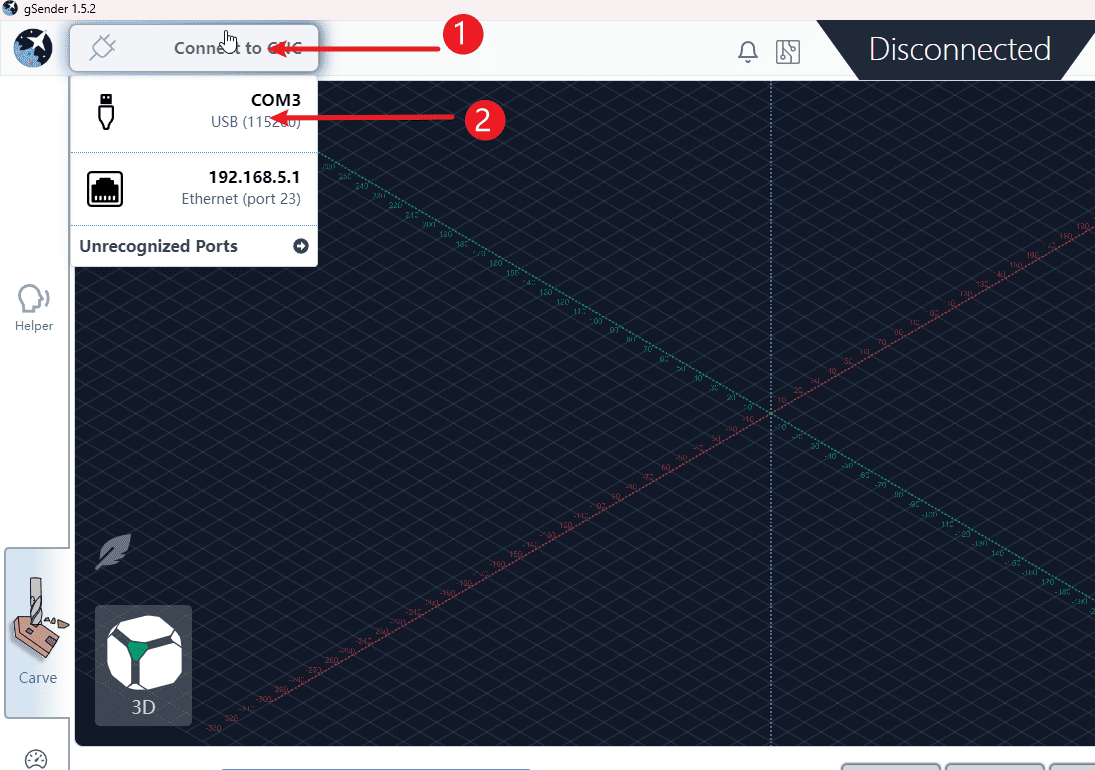Click the Disconnected status banner
1095x770 pixels.
click(958, 49)
